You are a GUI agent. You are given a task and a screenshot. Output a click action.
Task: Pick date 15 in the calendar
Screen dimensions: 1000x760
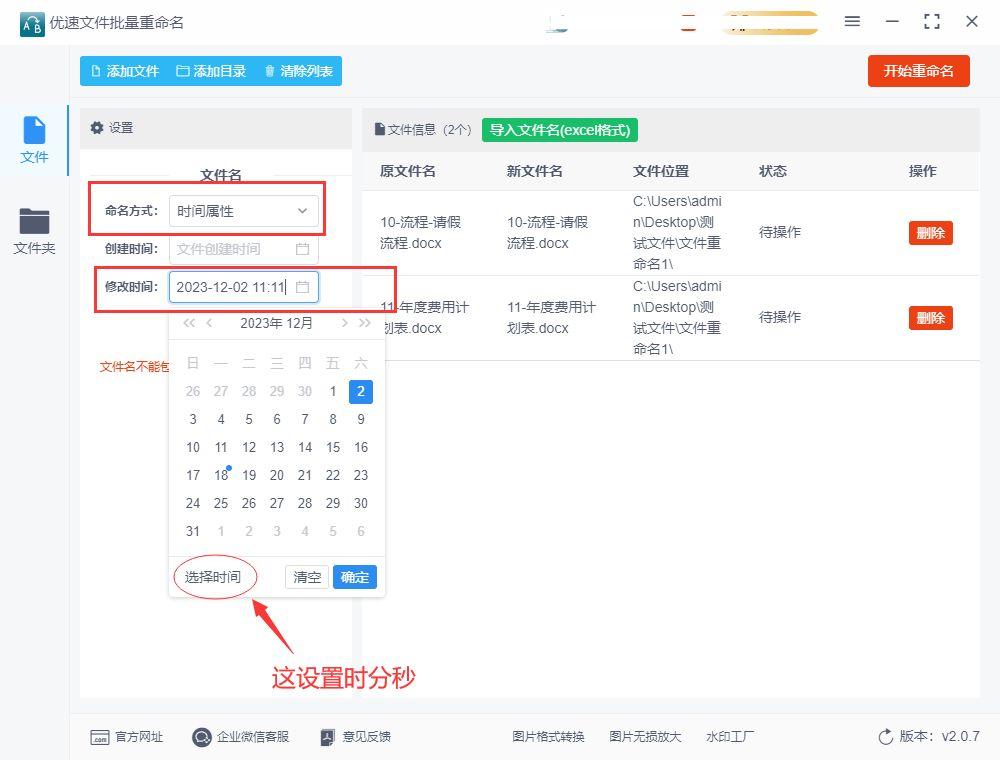coord(333,448)
